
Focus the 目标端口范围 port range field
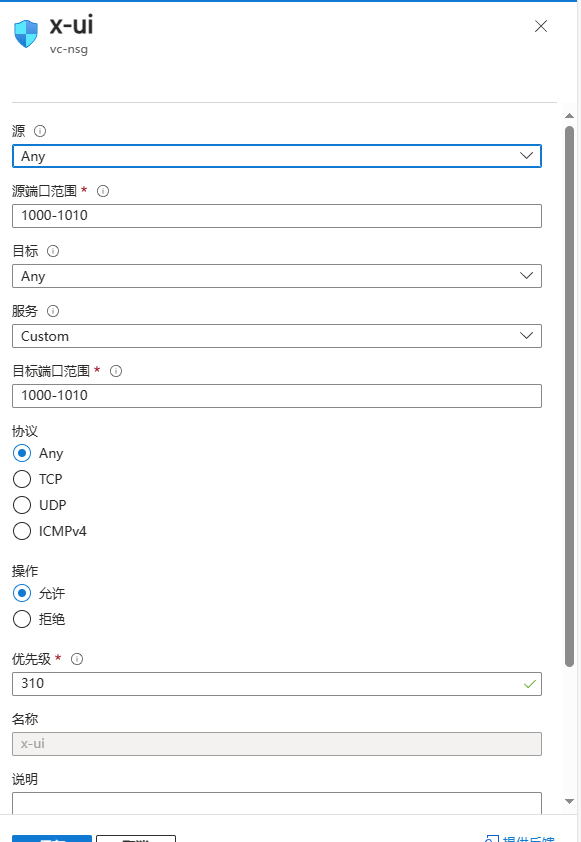[x=277, y=396]
